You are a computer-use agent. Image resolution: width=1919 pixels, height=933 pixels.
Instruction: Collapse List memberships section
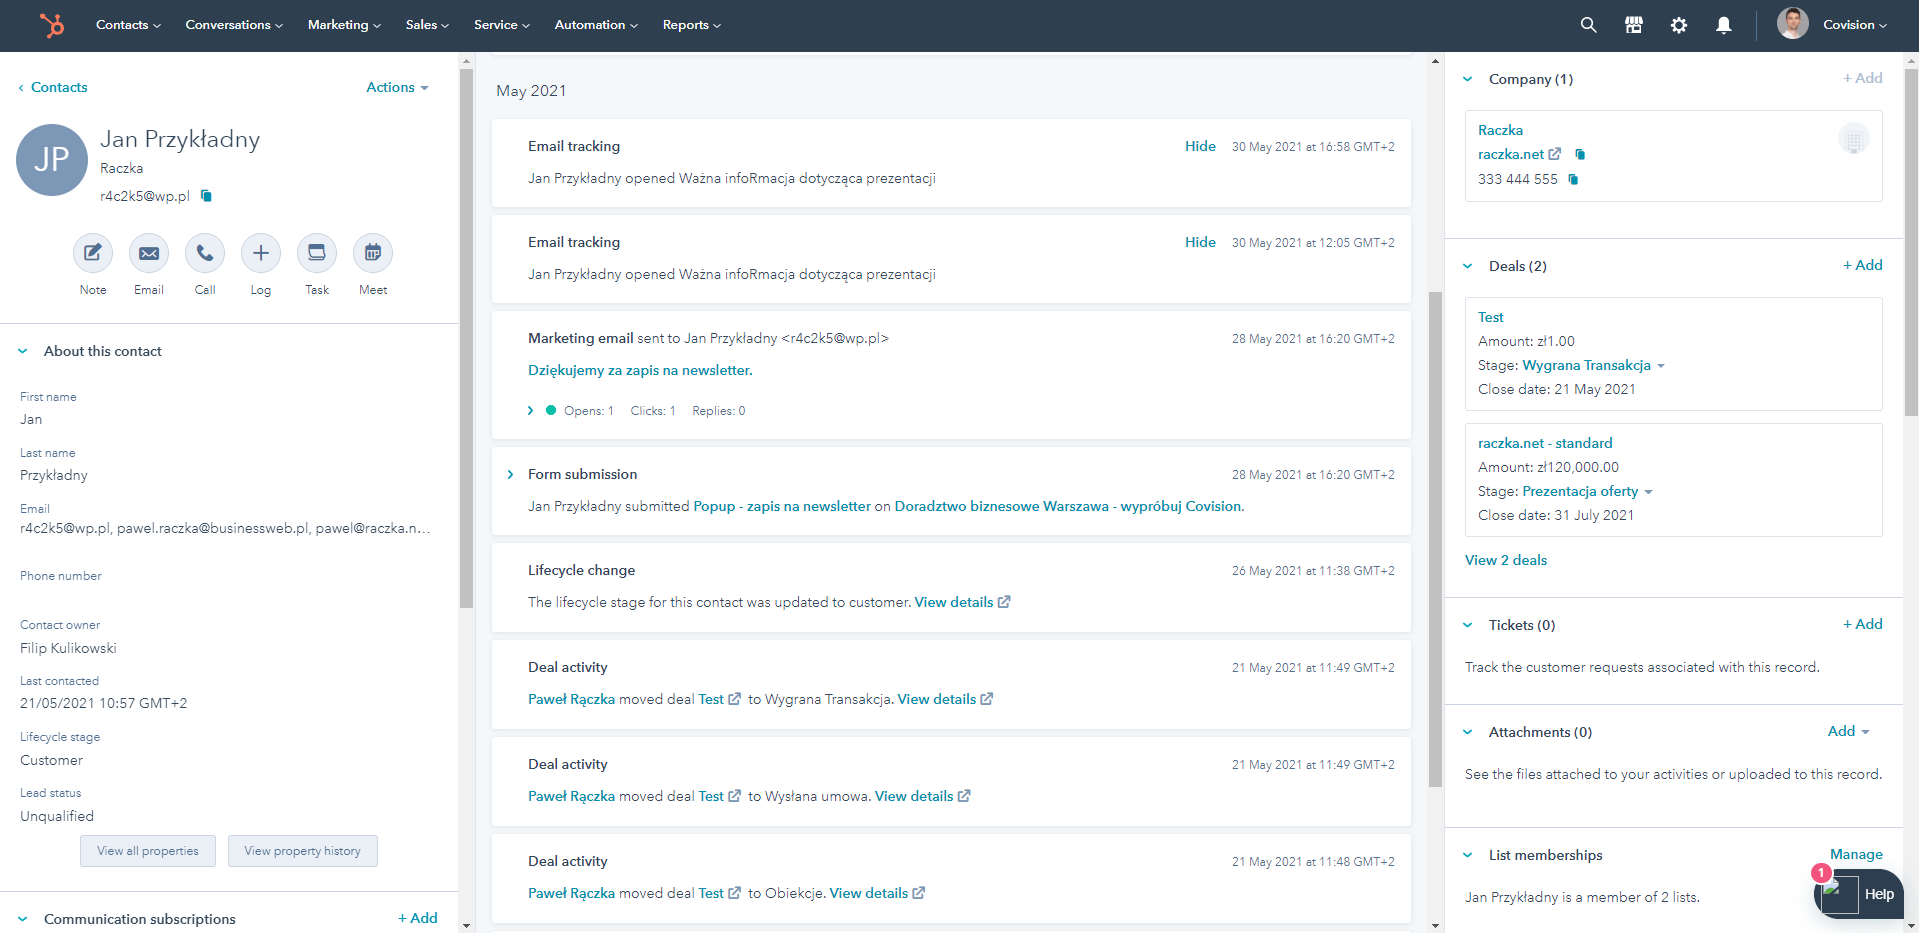1468,855
